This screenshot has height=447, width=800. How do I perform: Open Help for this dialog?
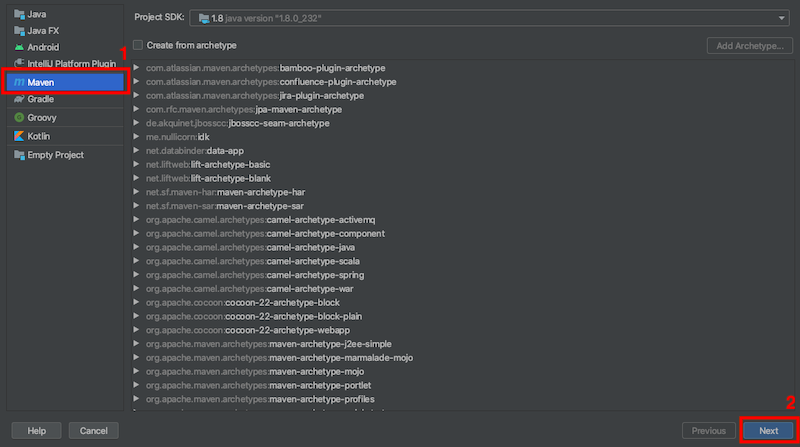[x=36, y=431]
